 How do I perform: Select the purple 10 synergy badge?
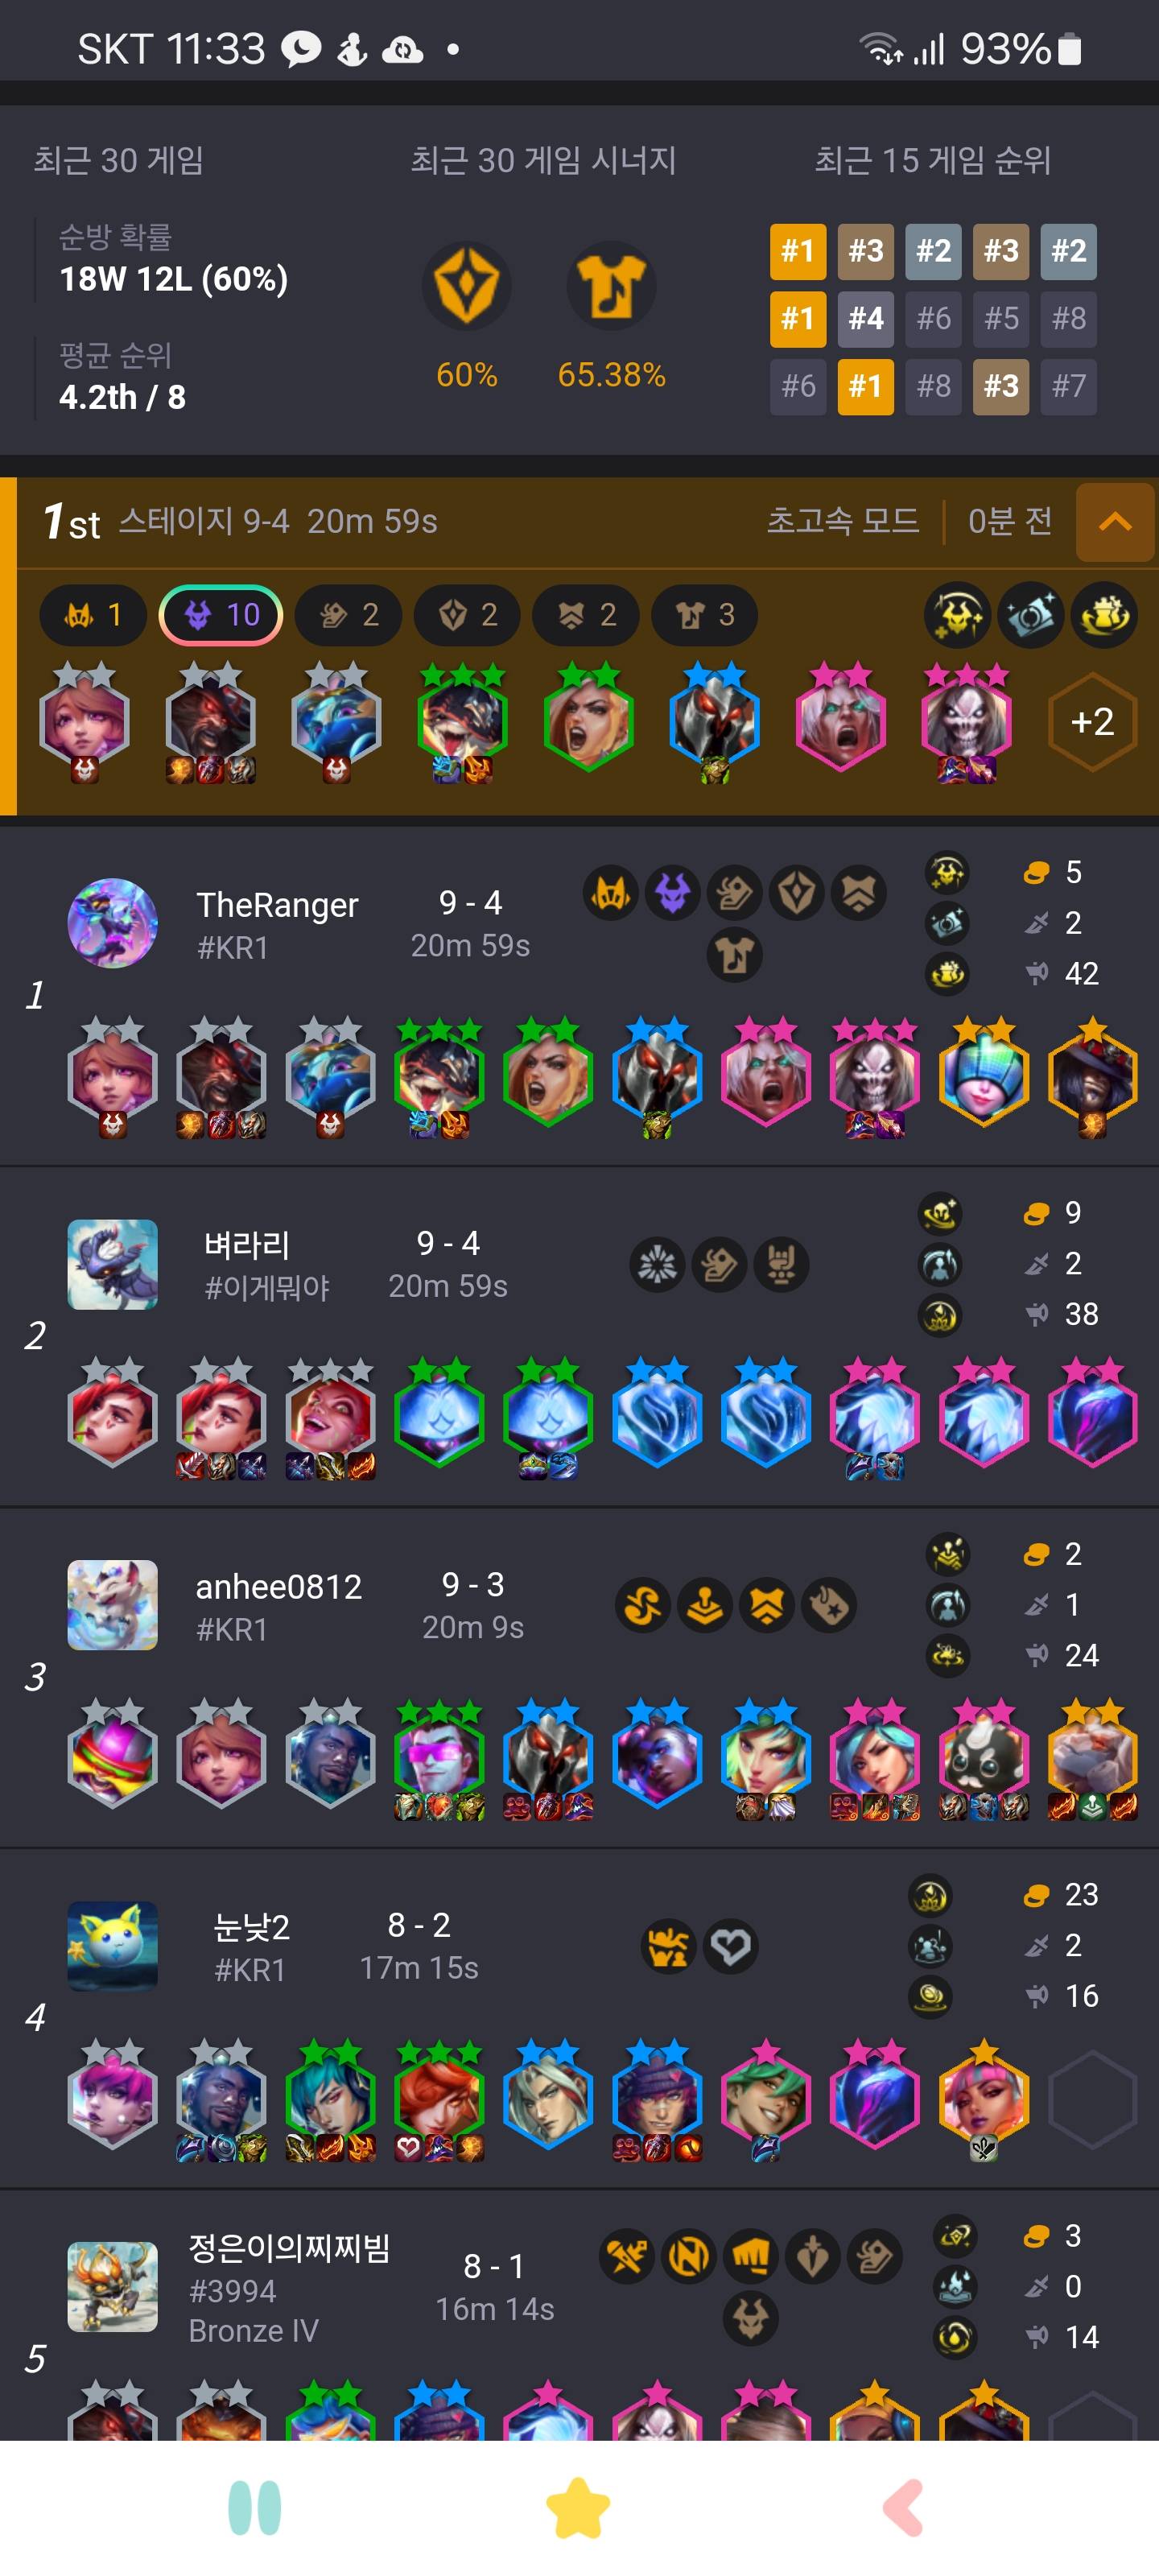pos(220,615)
